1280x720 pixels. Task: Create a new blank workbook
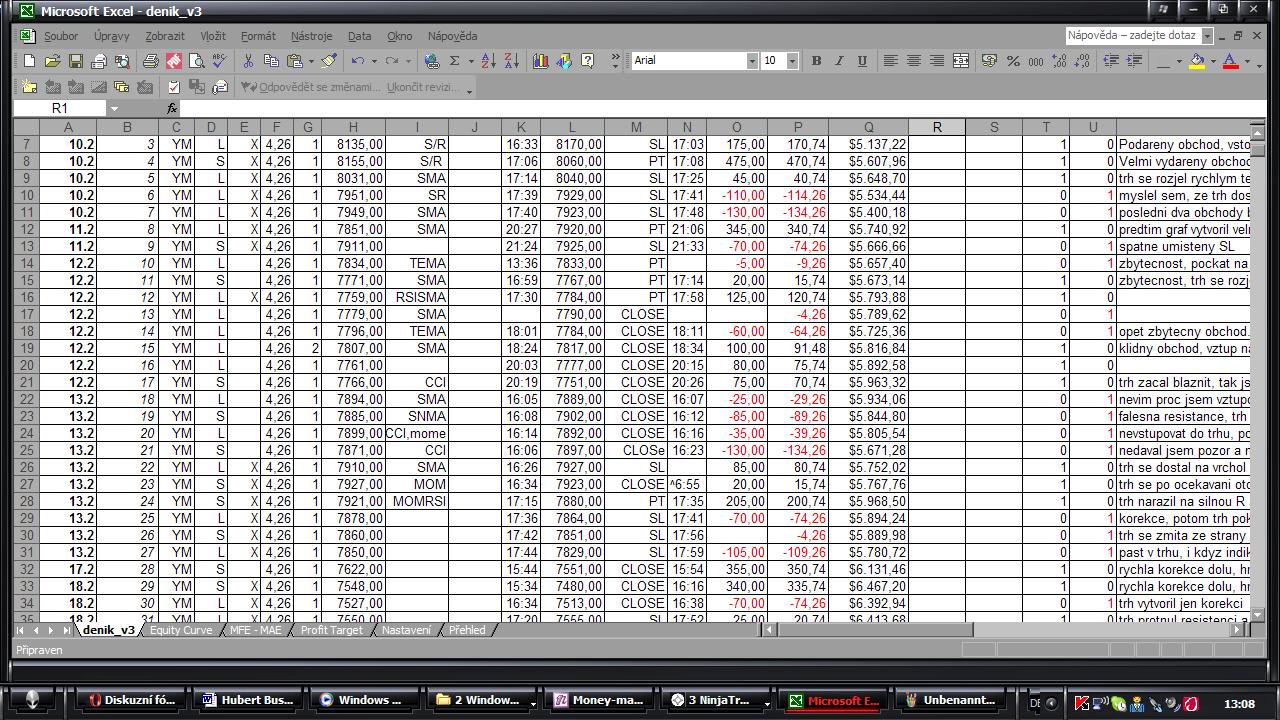tap(30, 61)
